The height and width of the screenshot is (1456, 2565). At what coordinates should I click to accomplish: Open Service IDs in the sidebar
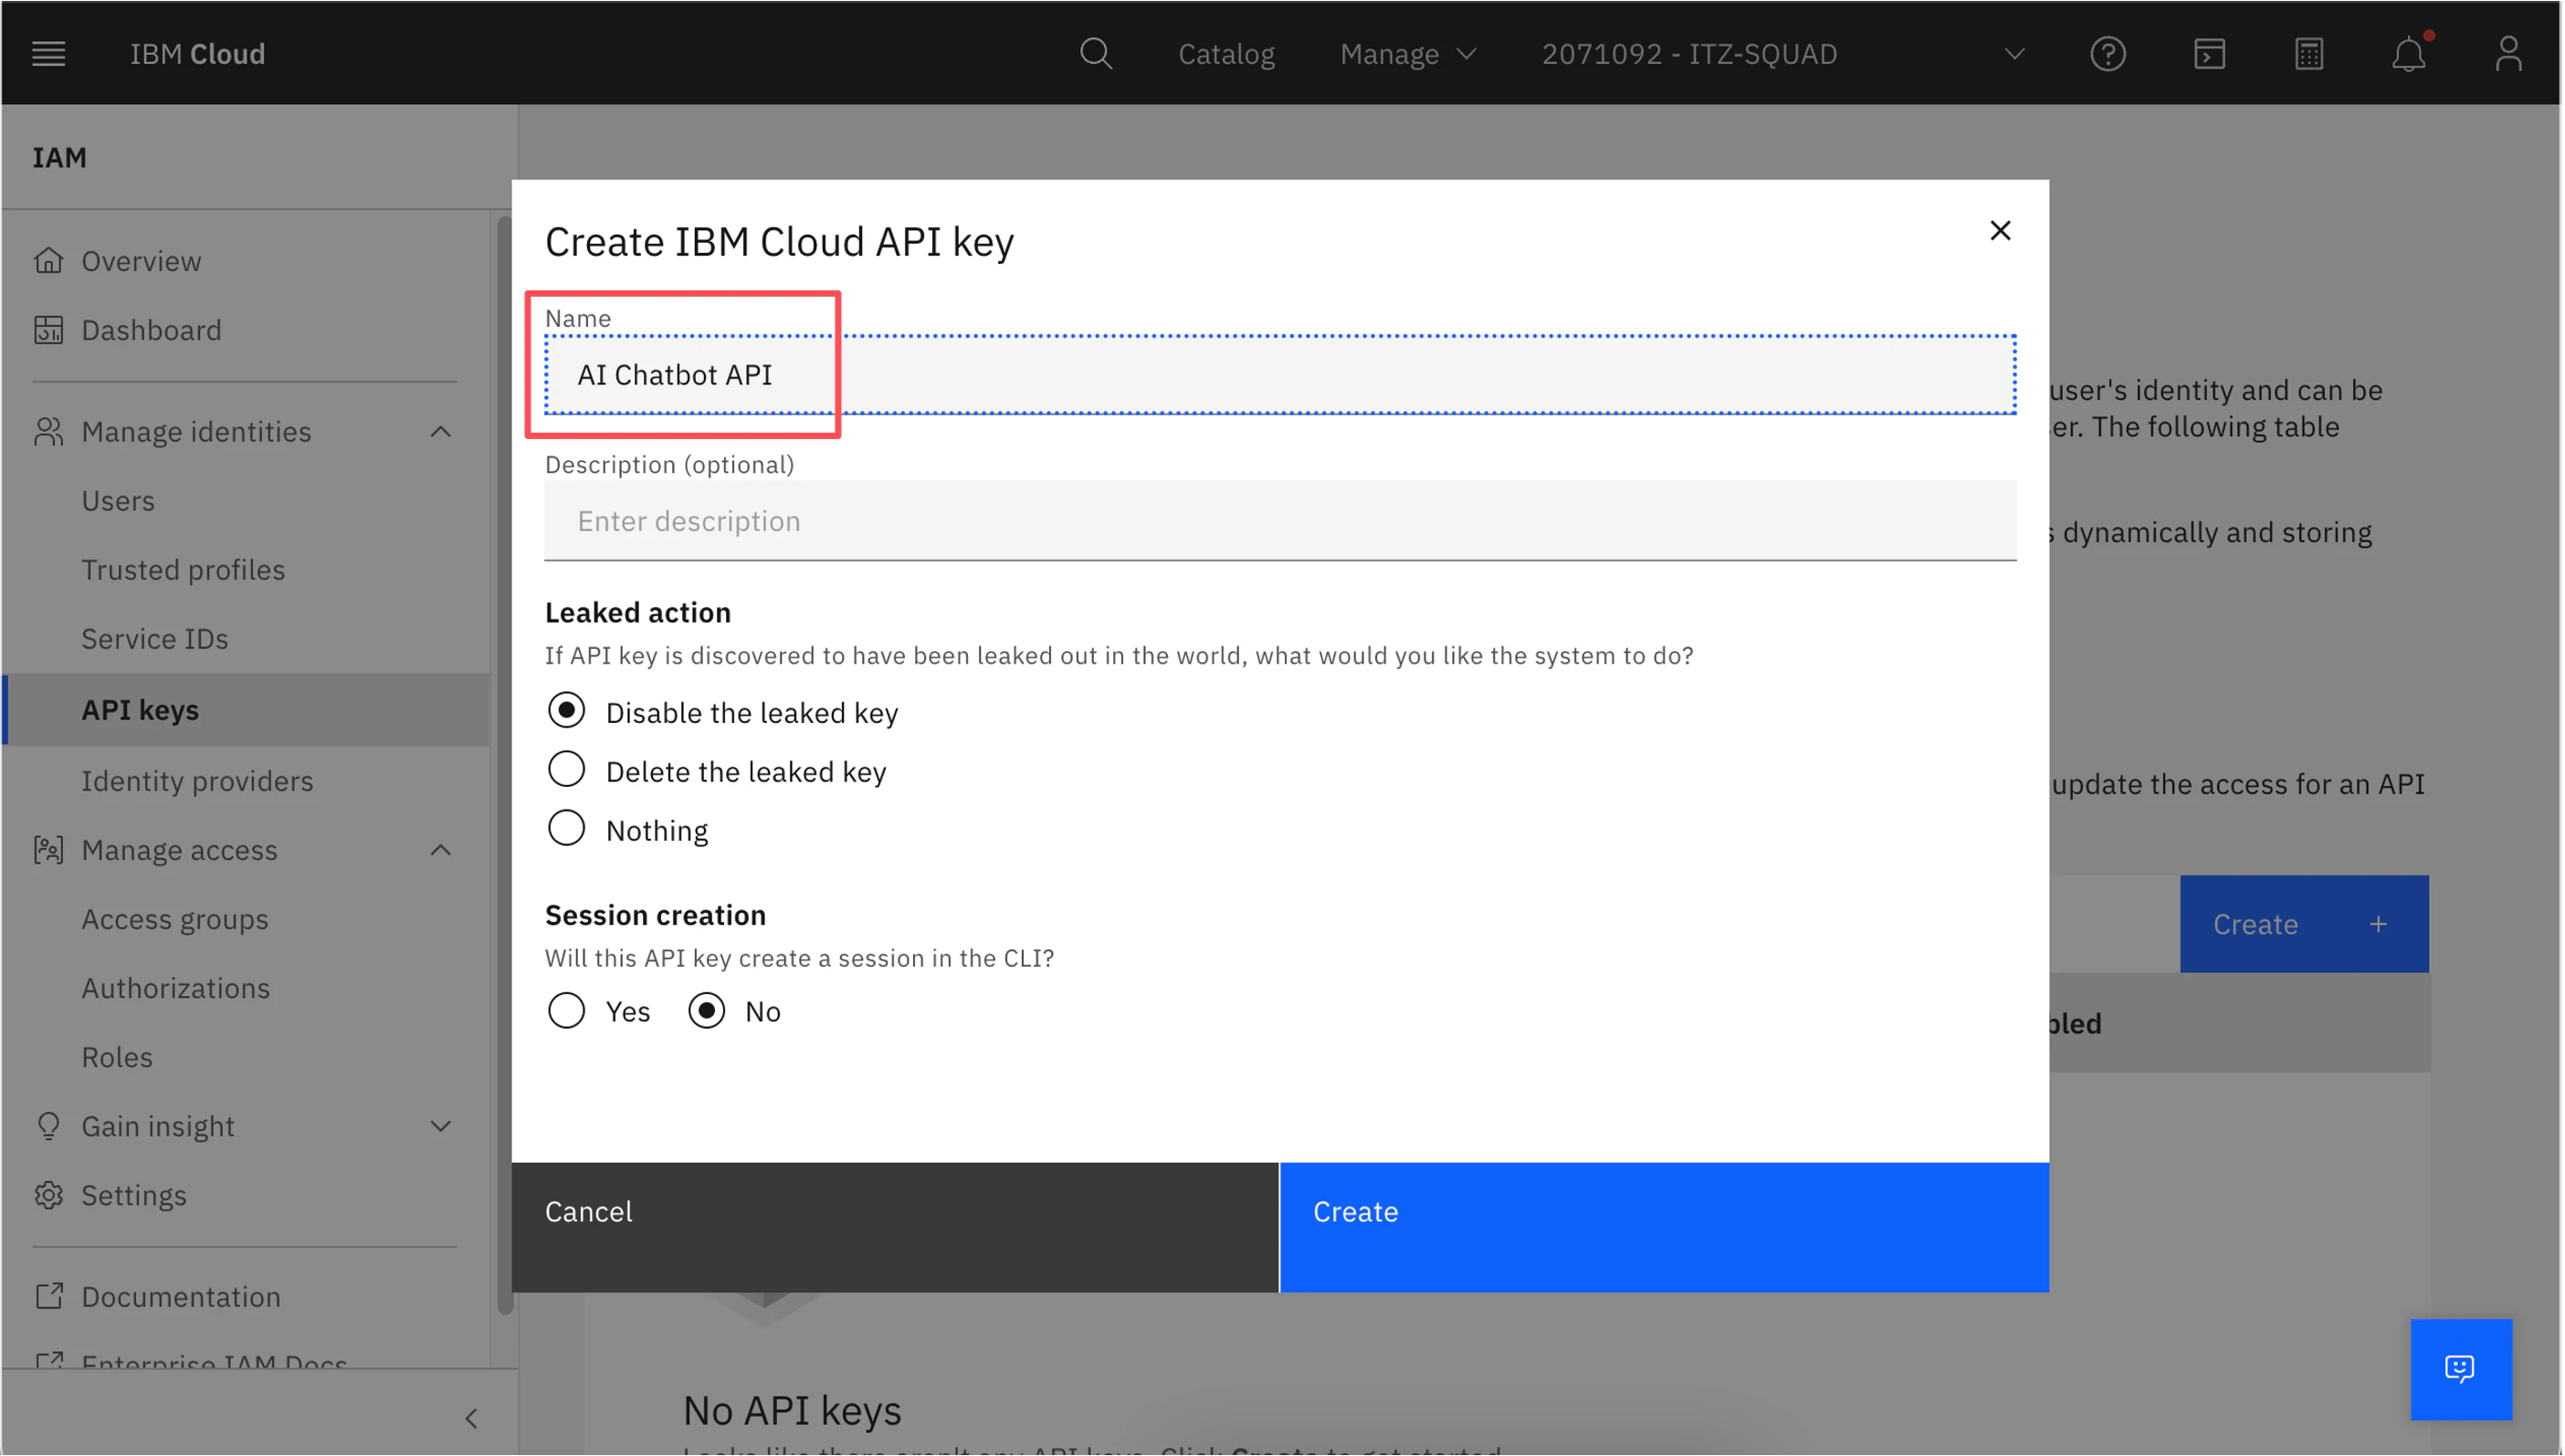coord(155,639)
